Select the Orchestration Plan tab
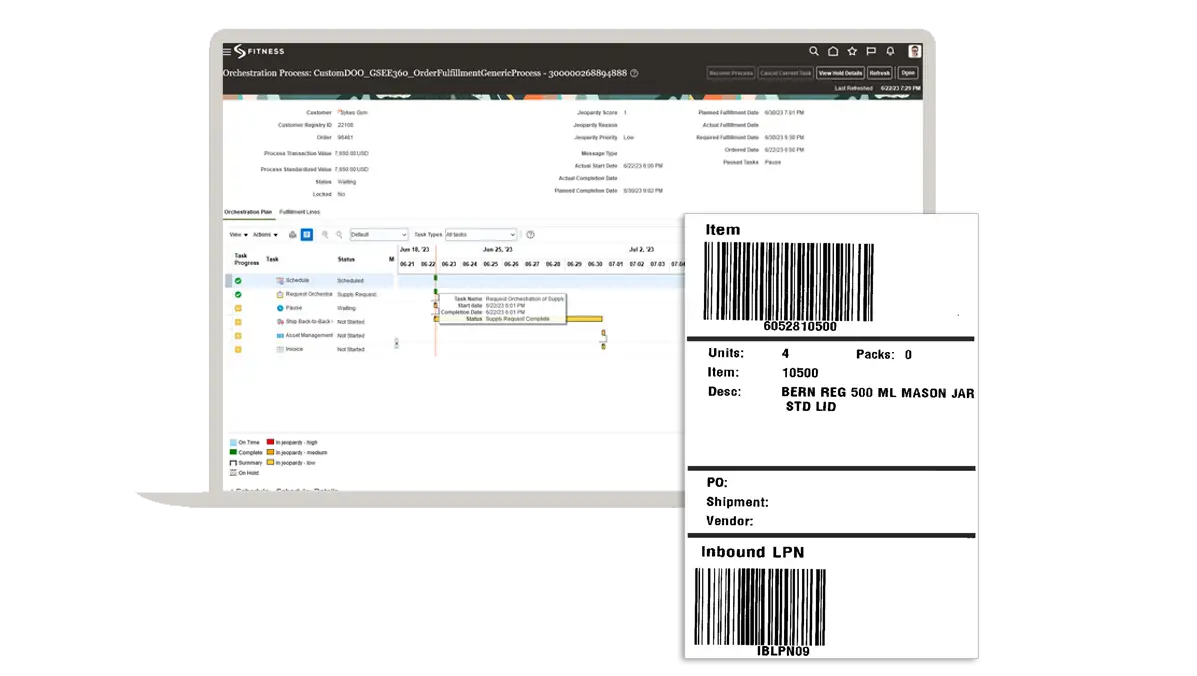Screen dimensions: 1197x676 pos(247,212)
